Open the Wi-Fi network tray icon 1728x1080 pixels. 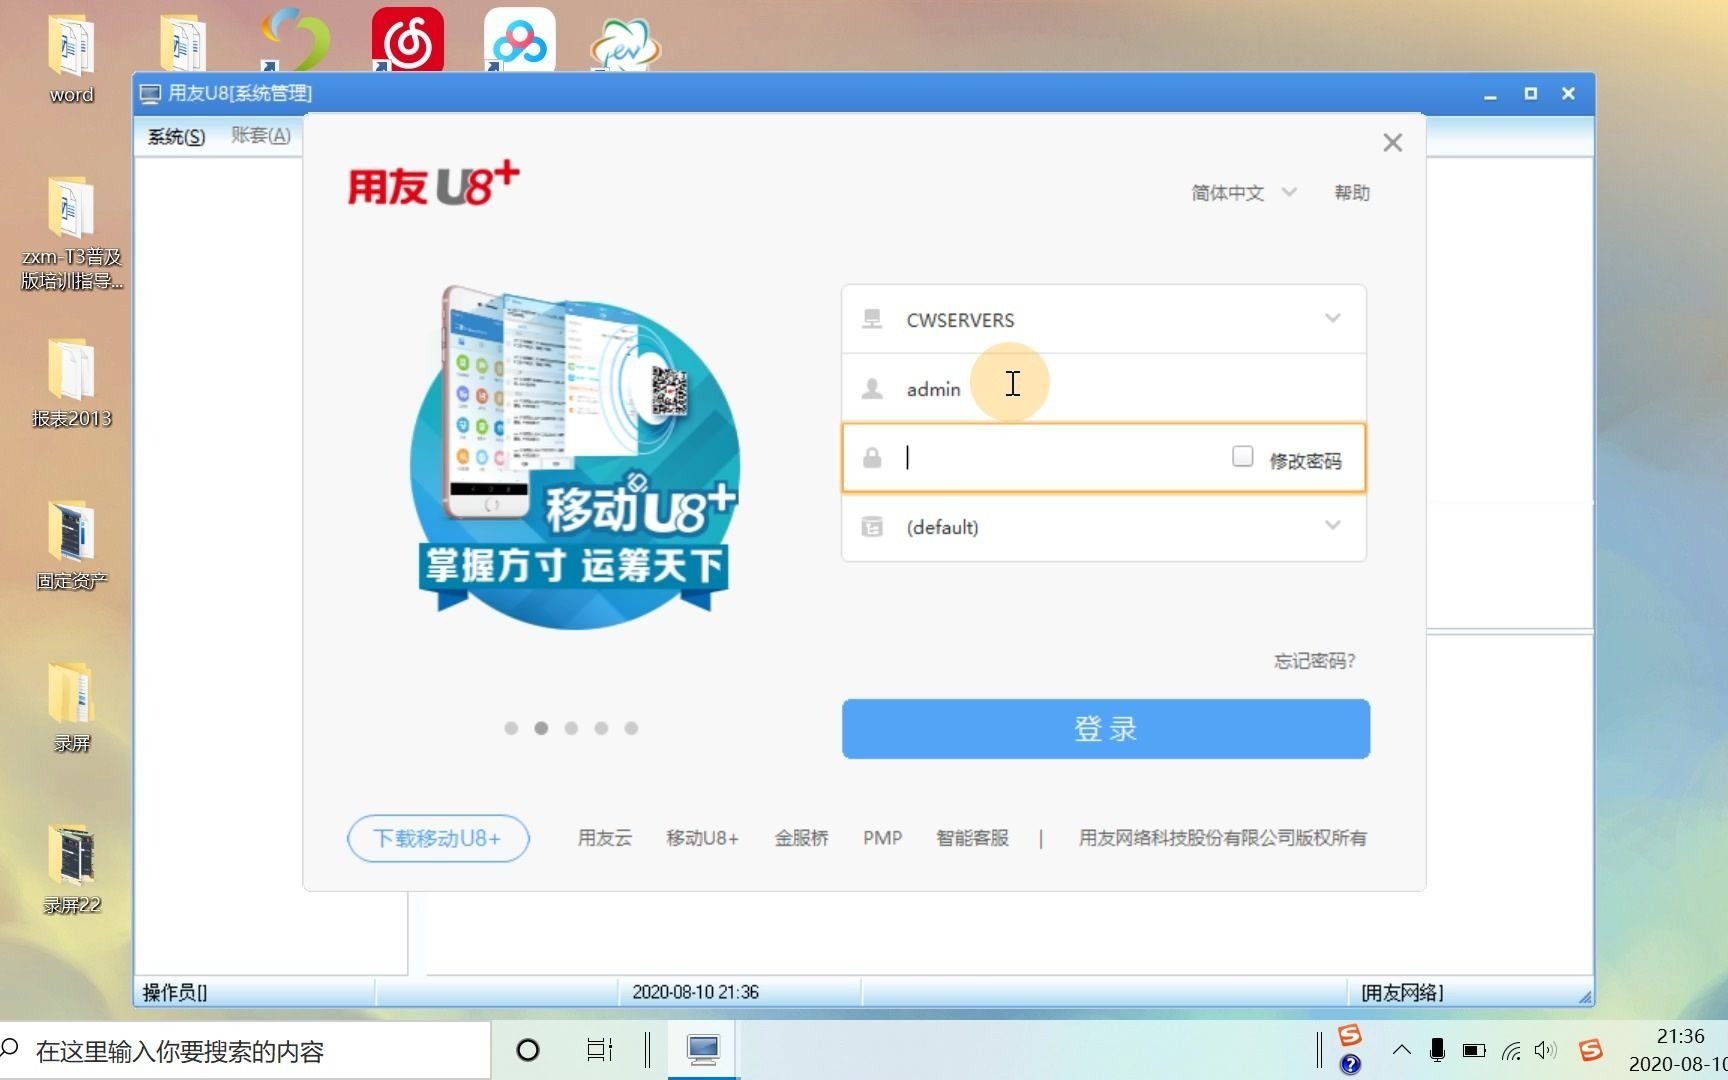point(1511,1051)
